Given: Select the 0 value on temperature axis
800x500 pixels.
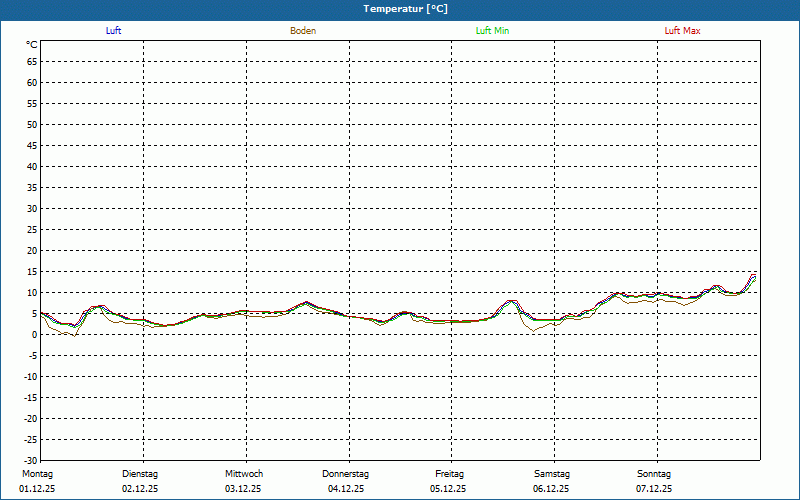Looking at the screenshot, I should [x=35, y=335].
